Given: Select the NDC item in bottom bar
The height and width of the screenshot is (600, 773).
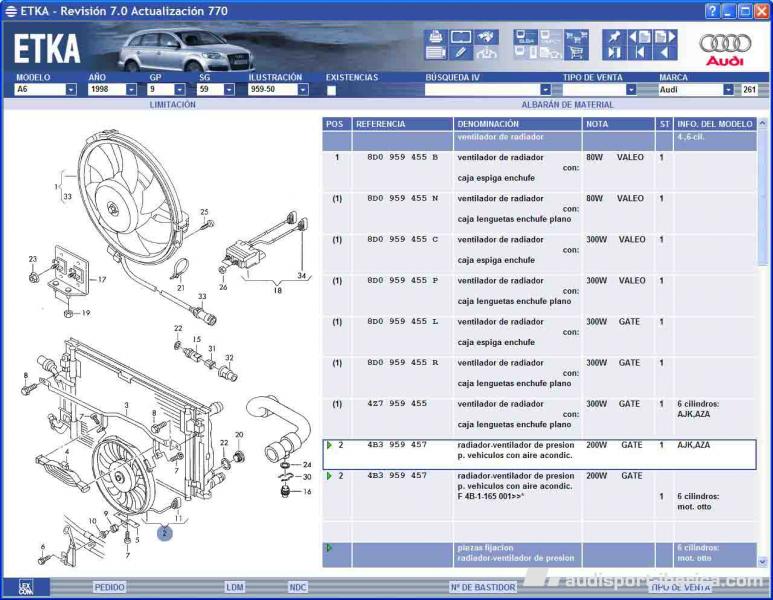Looking at the screenshot, I should coord(297,587).
